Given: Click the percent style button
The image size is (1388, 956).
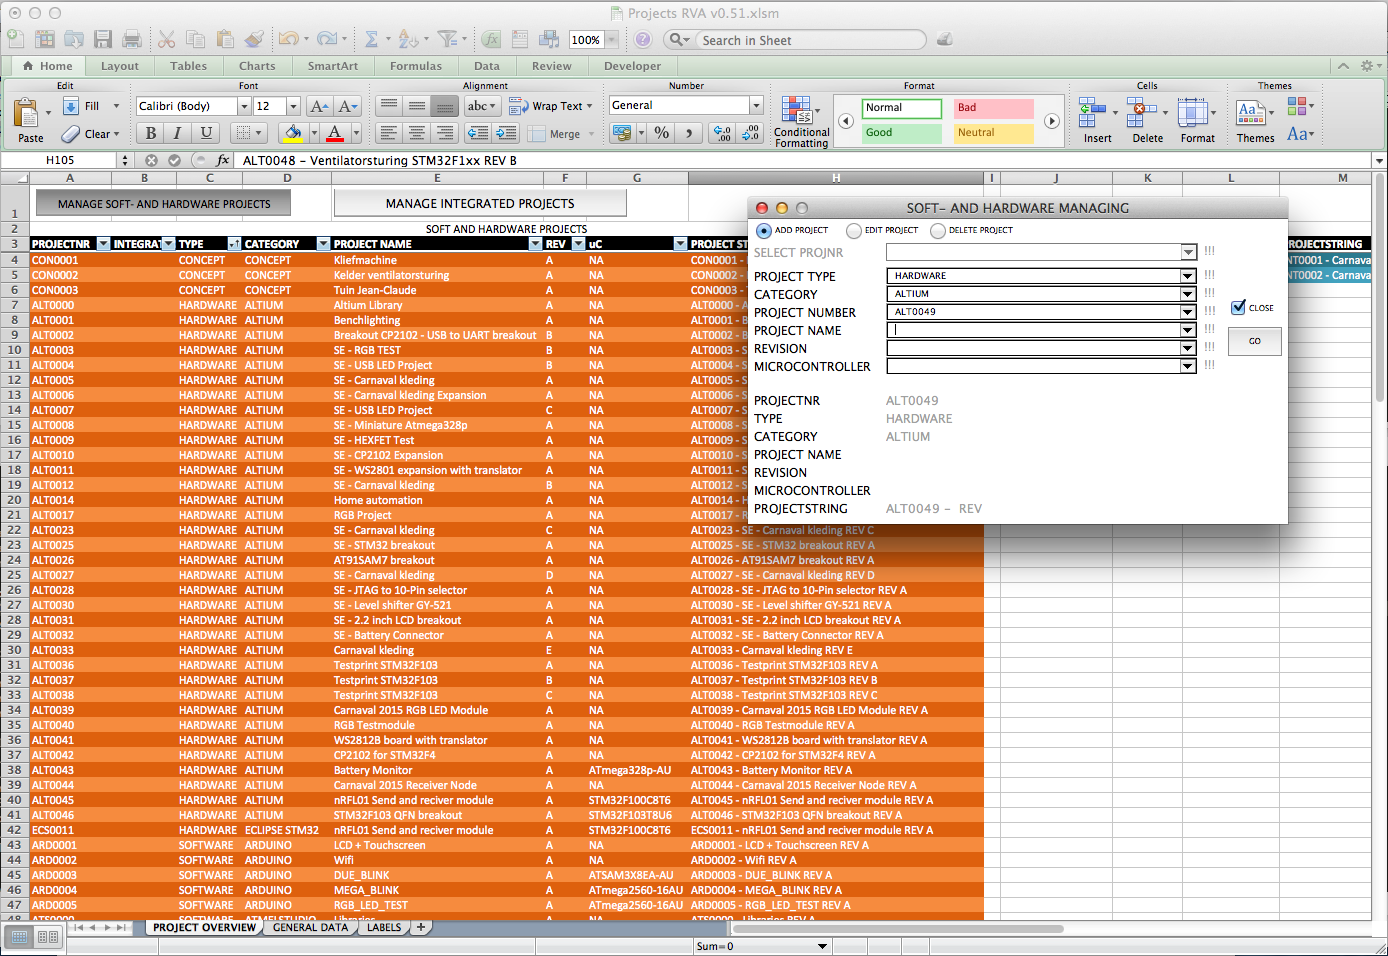Looking at the screenshot, I should tap(661, 133).
